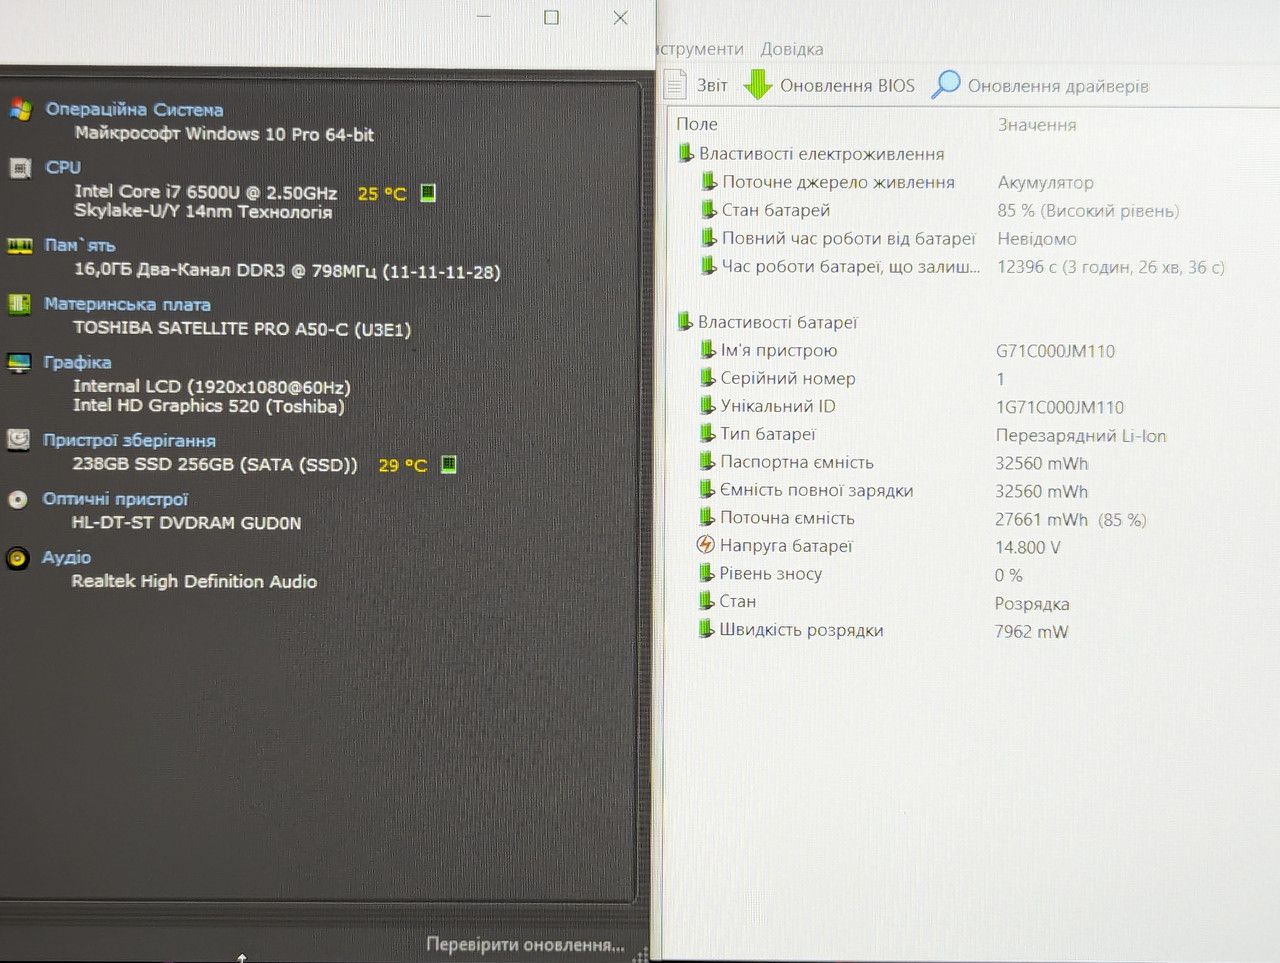Click the CPU chip icon in Speccy

coord(20,168)
